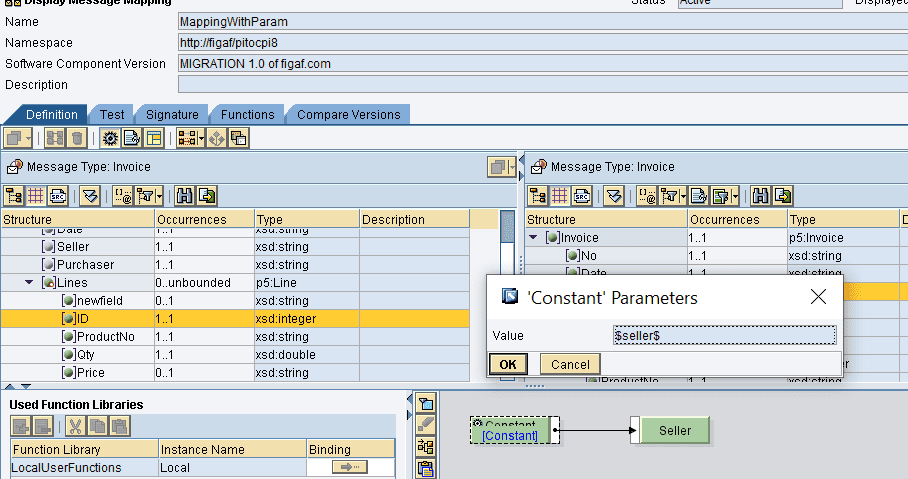
Task: Select the Seller row in source structure
Action: coord(235,247)
